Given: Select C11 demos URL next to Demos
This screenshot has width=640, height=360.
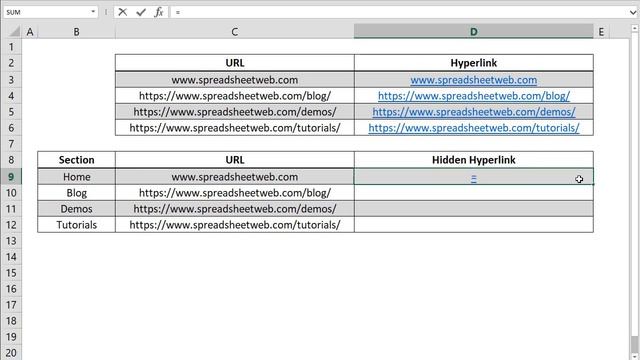Looking at the screenshot, I should (x=235, y=209).
